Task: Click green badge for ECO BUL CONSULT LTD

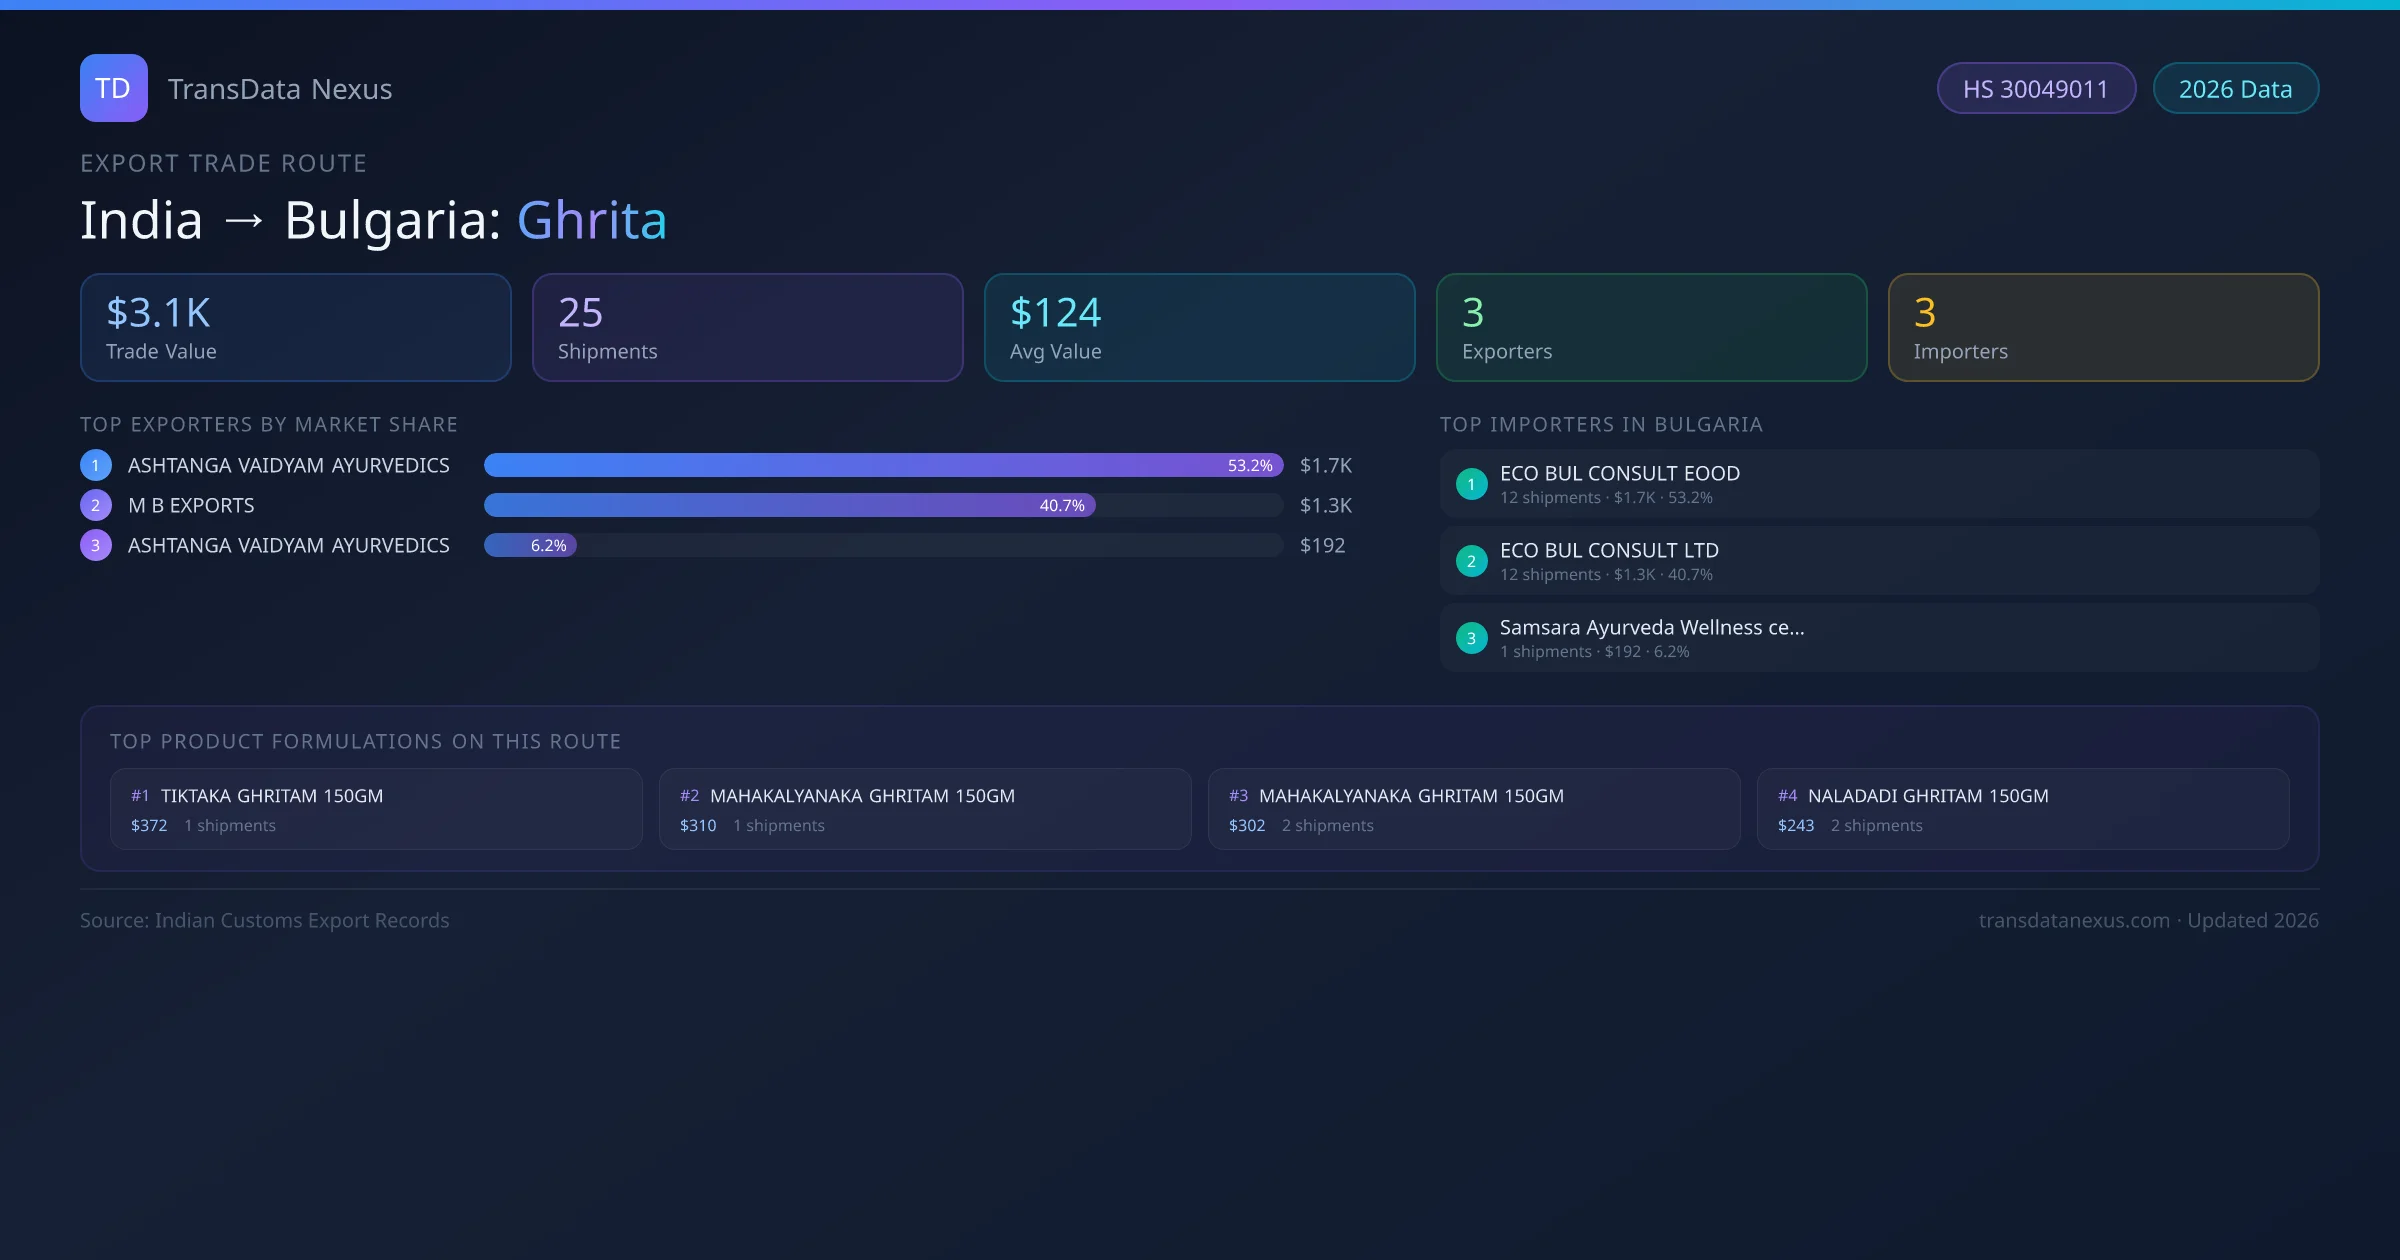Action: click(1471, 561)
